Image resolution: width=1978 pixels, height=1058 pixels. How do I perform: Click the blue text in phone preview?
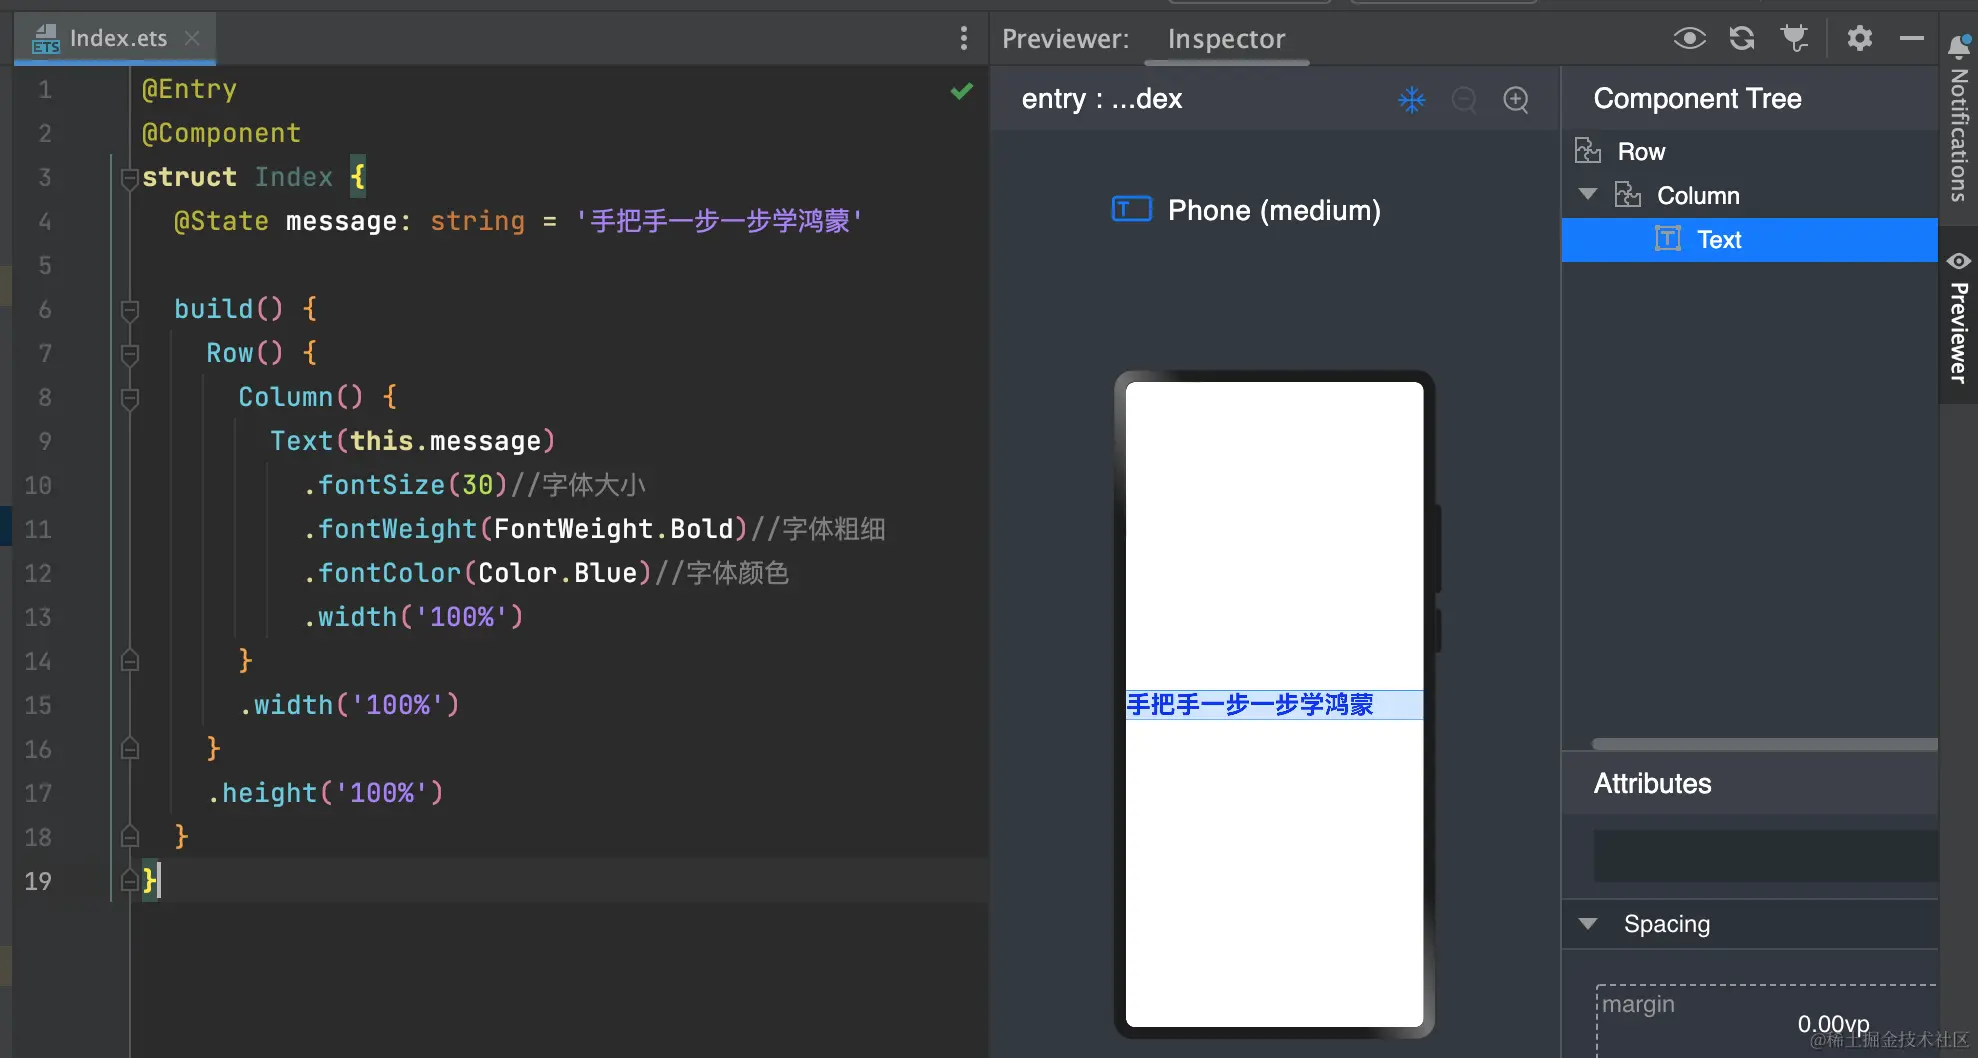1250,705
